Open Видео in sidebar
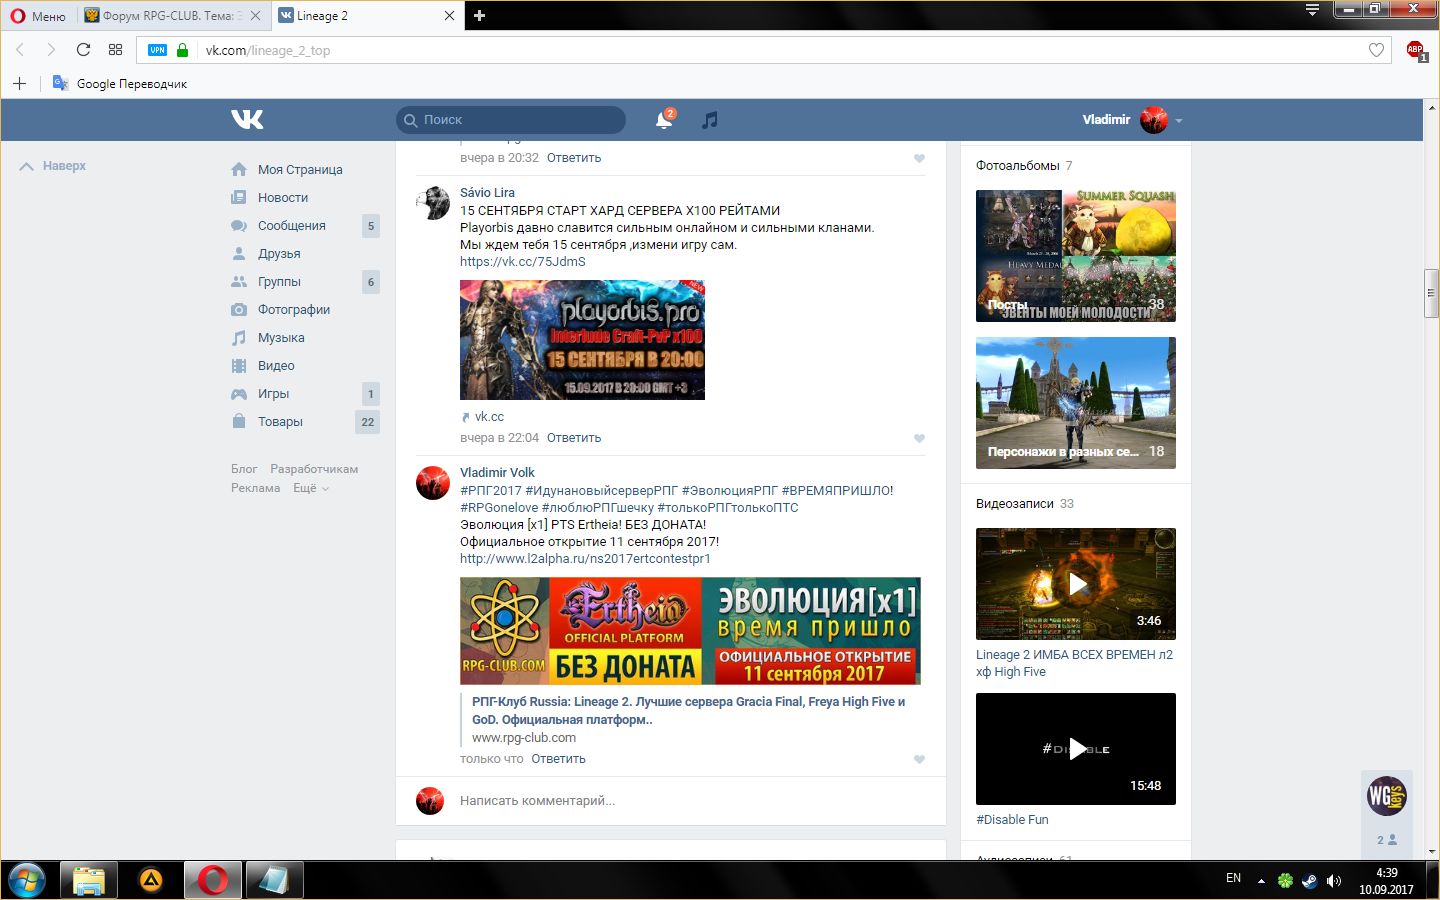 [275, 366]
